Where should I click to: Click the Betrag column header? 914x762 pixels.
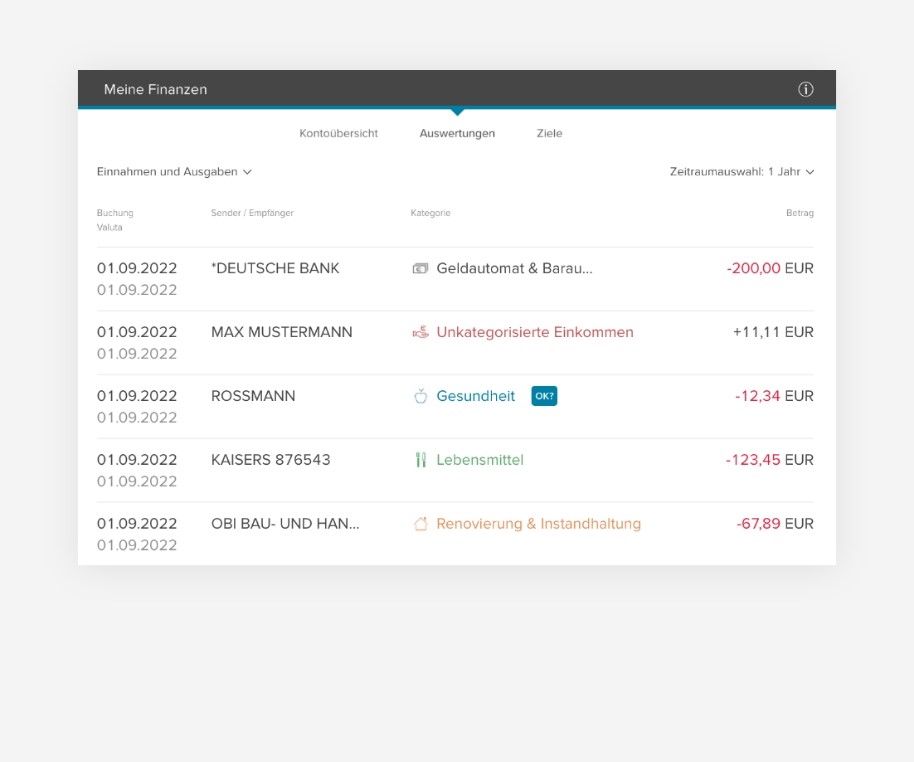pyautogui.click(x=800, y=213)
